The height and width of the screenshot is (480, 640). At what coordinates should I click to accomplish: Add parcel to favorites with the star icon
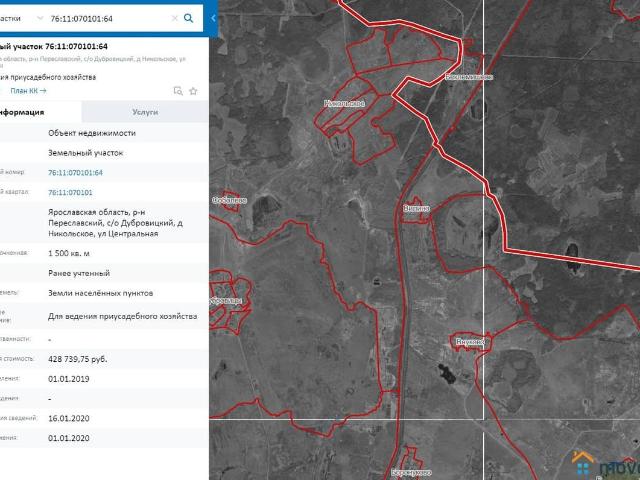click(x=193, y=91)
